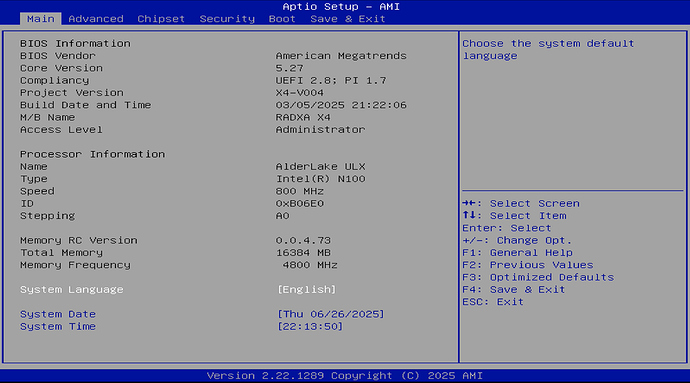Viewport: 690px width, 383px height.
Task: Open the Chipset tab
Action: coord(161,19)
